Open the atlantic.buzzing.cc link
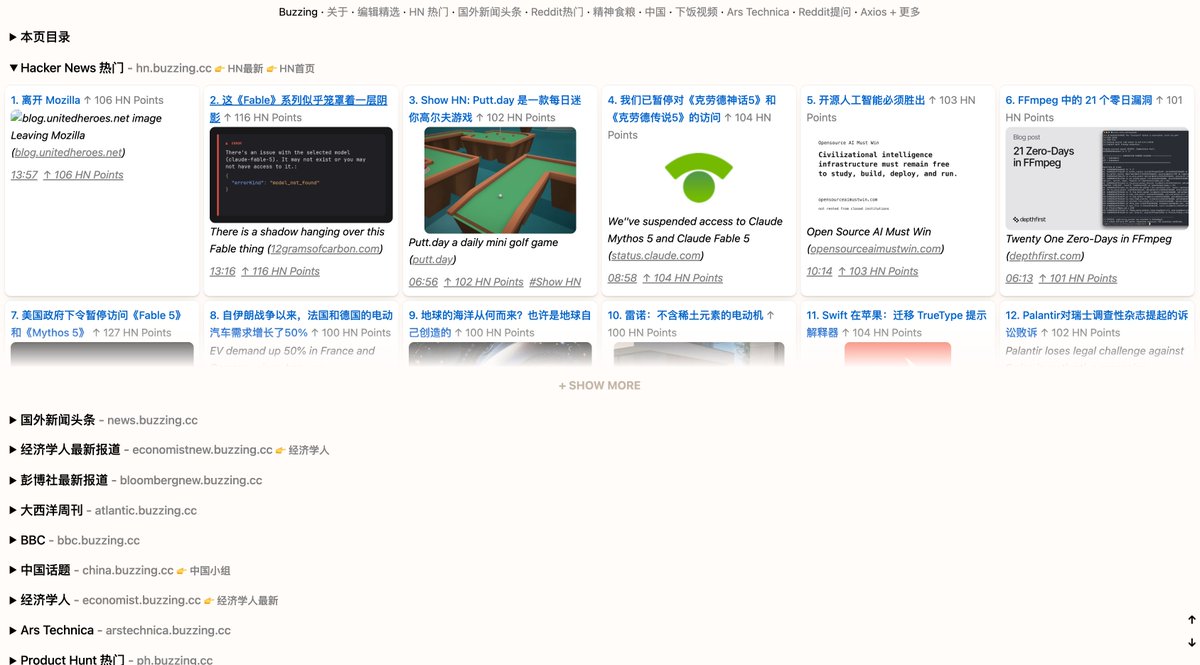The image size is (1200, 665). click(x=146, y=510)
